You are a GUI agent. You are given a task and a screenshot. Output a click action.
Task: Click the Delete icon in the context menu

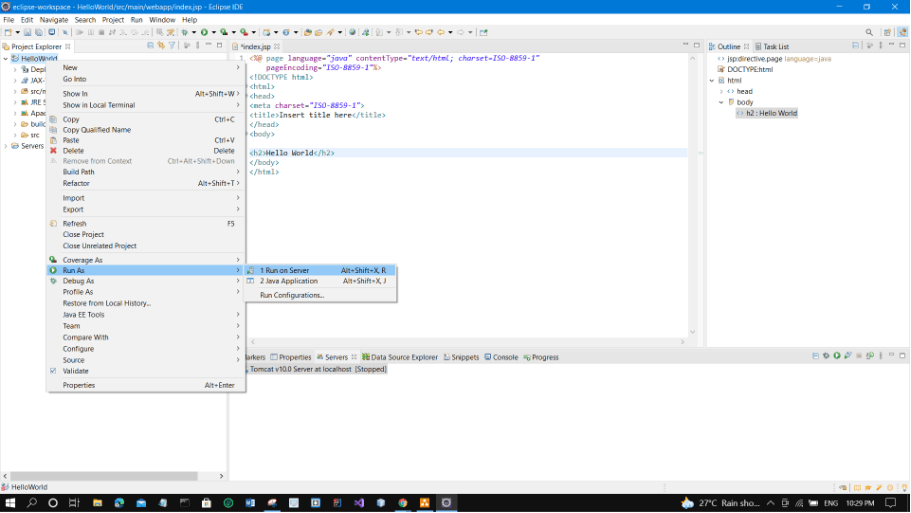pos(53,151)
